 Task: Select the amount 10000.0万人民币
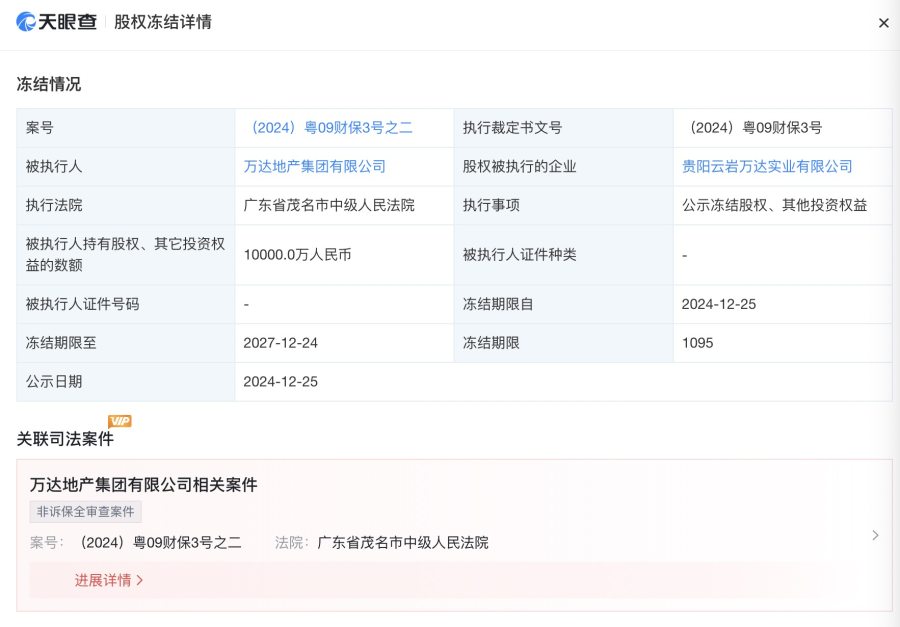[297, 255]
